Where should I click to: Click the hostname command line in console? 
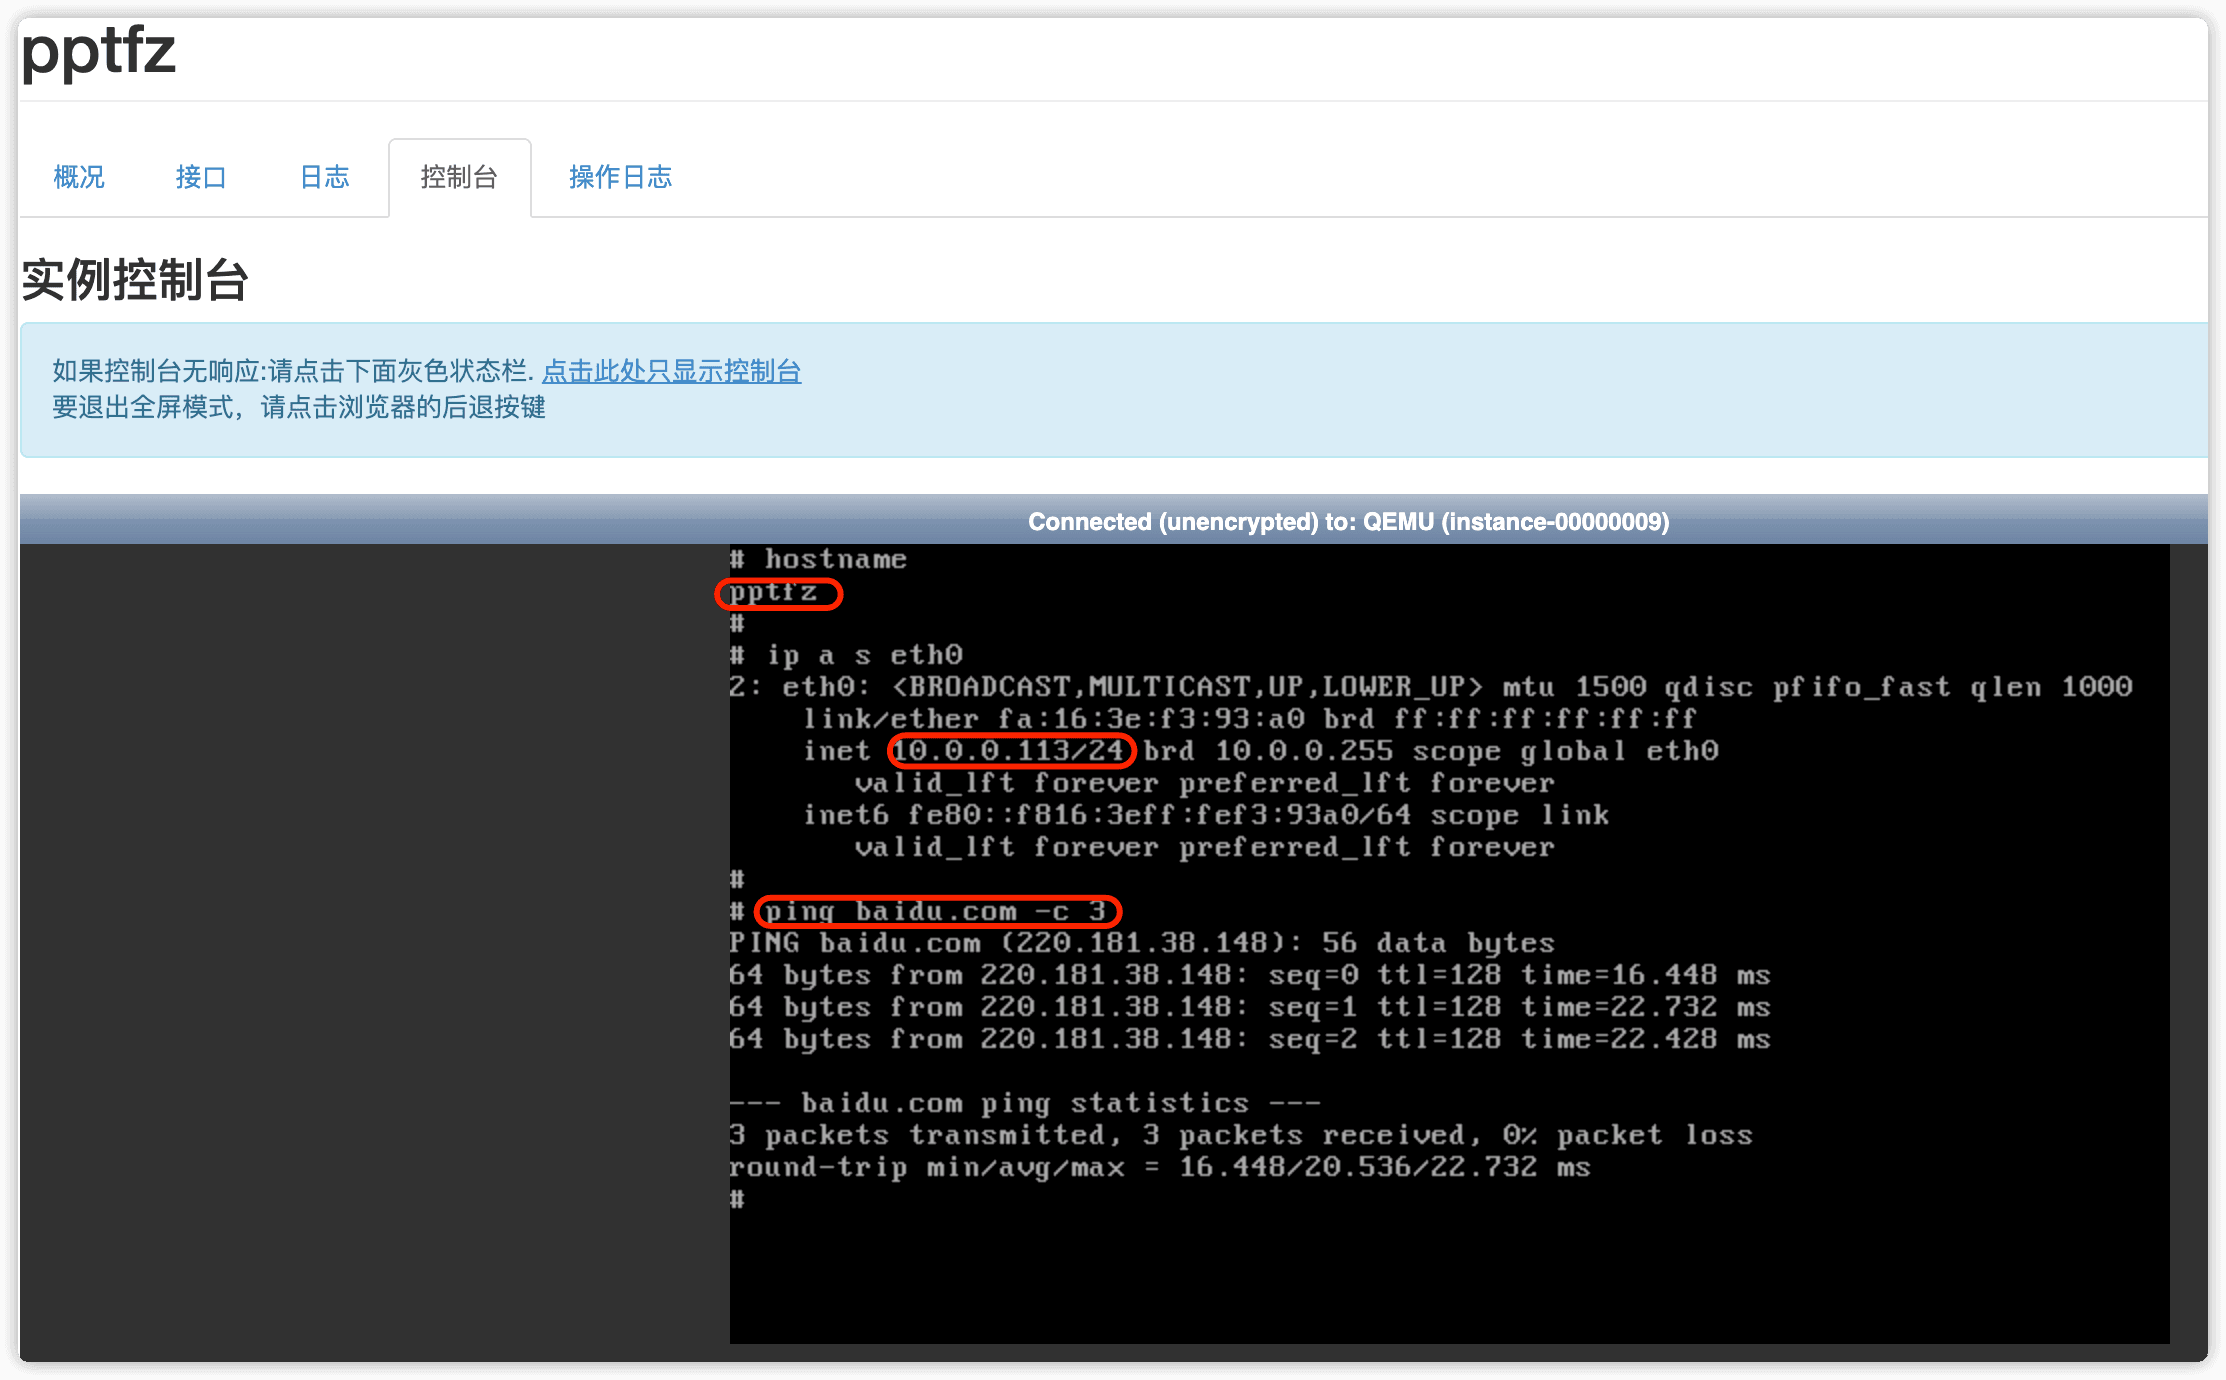click(x=818, y=559)
